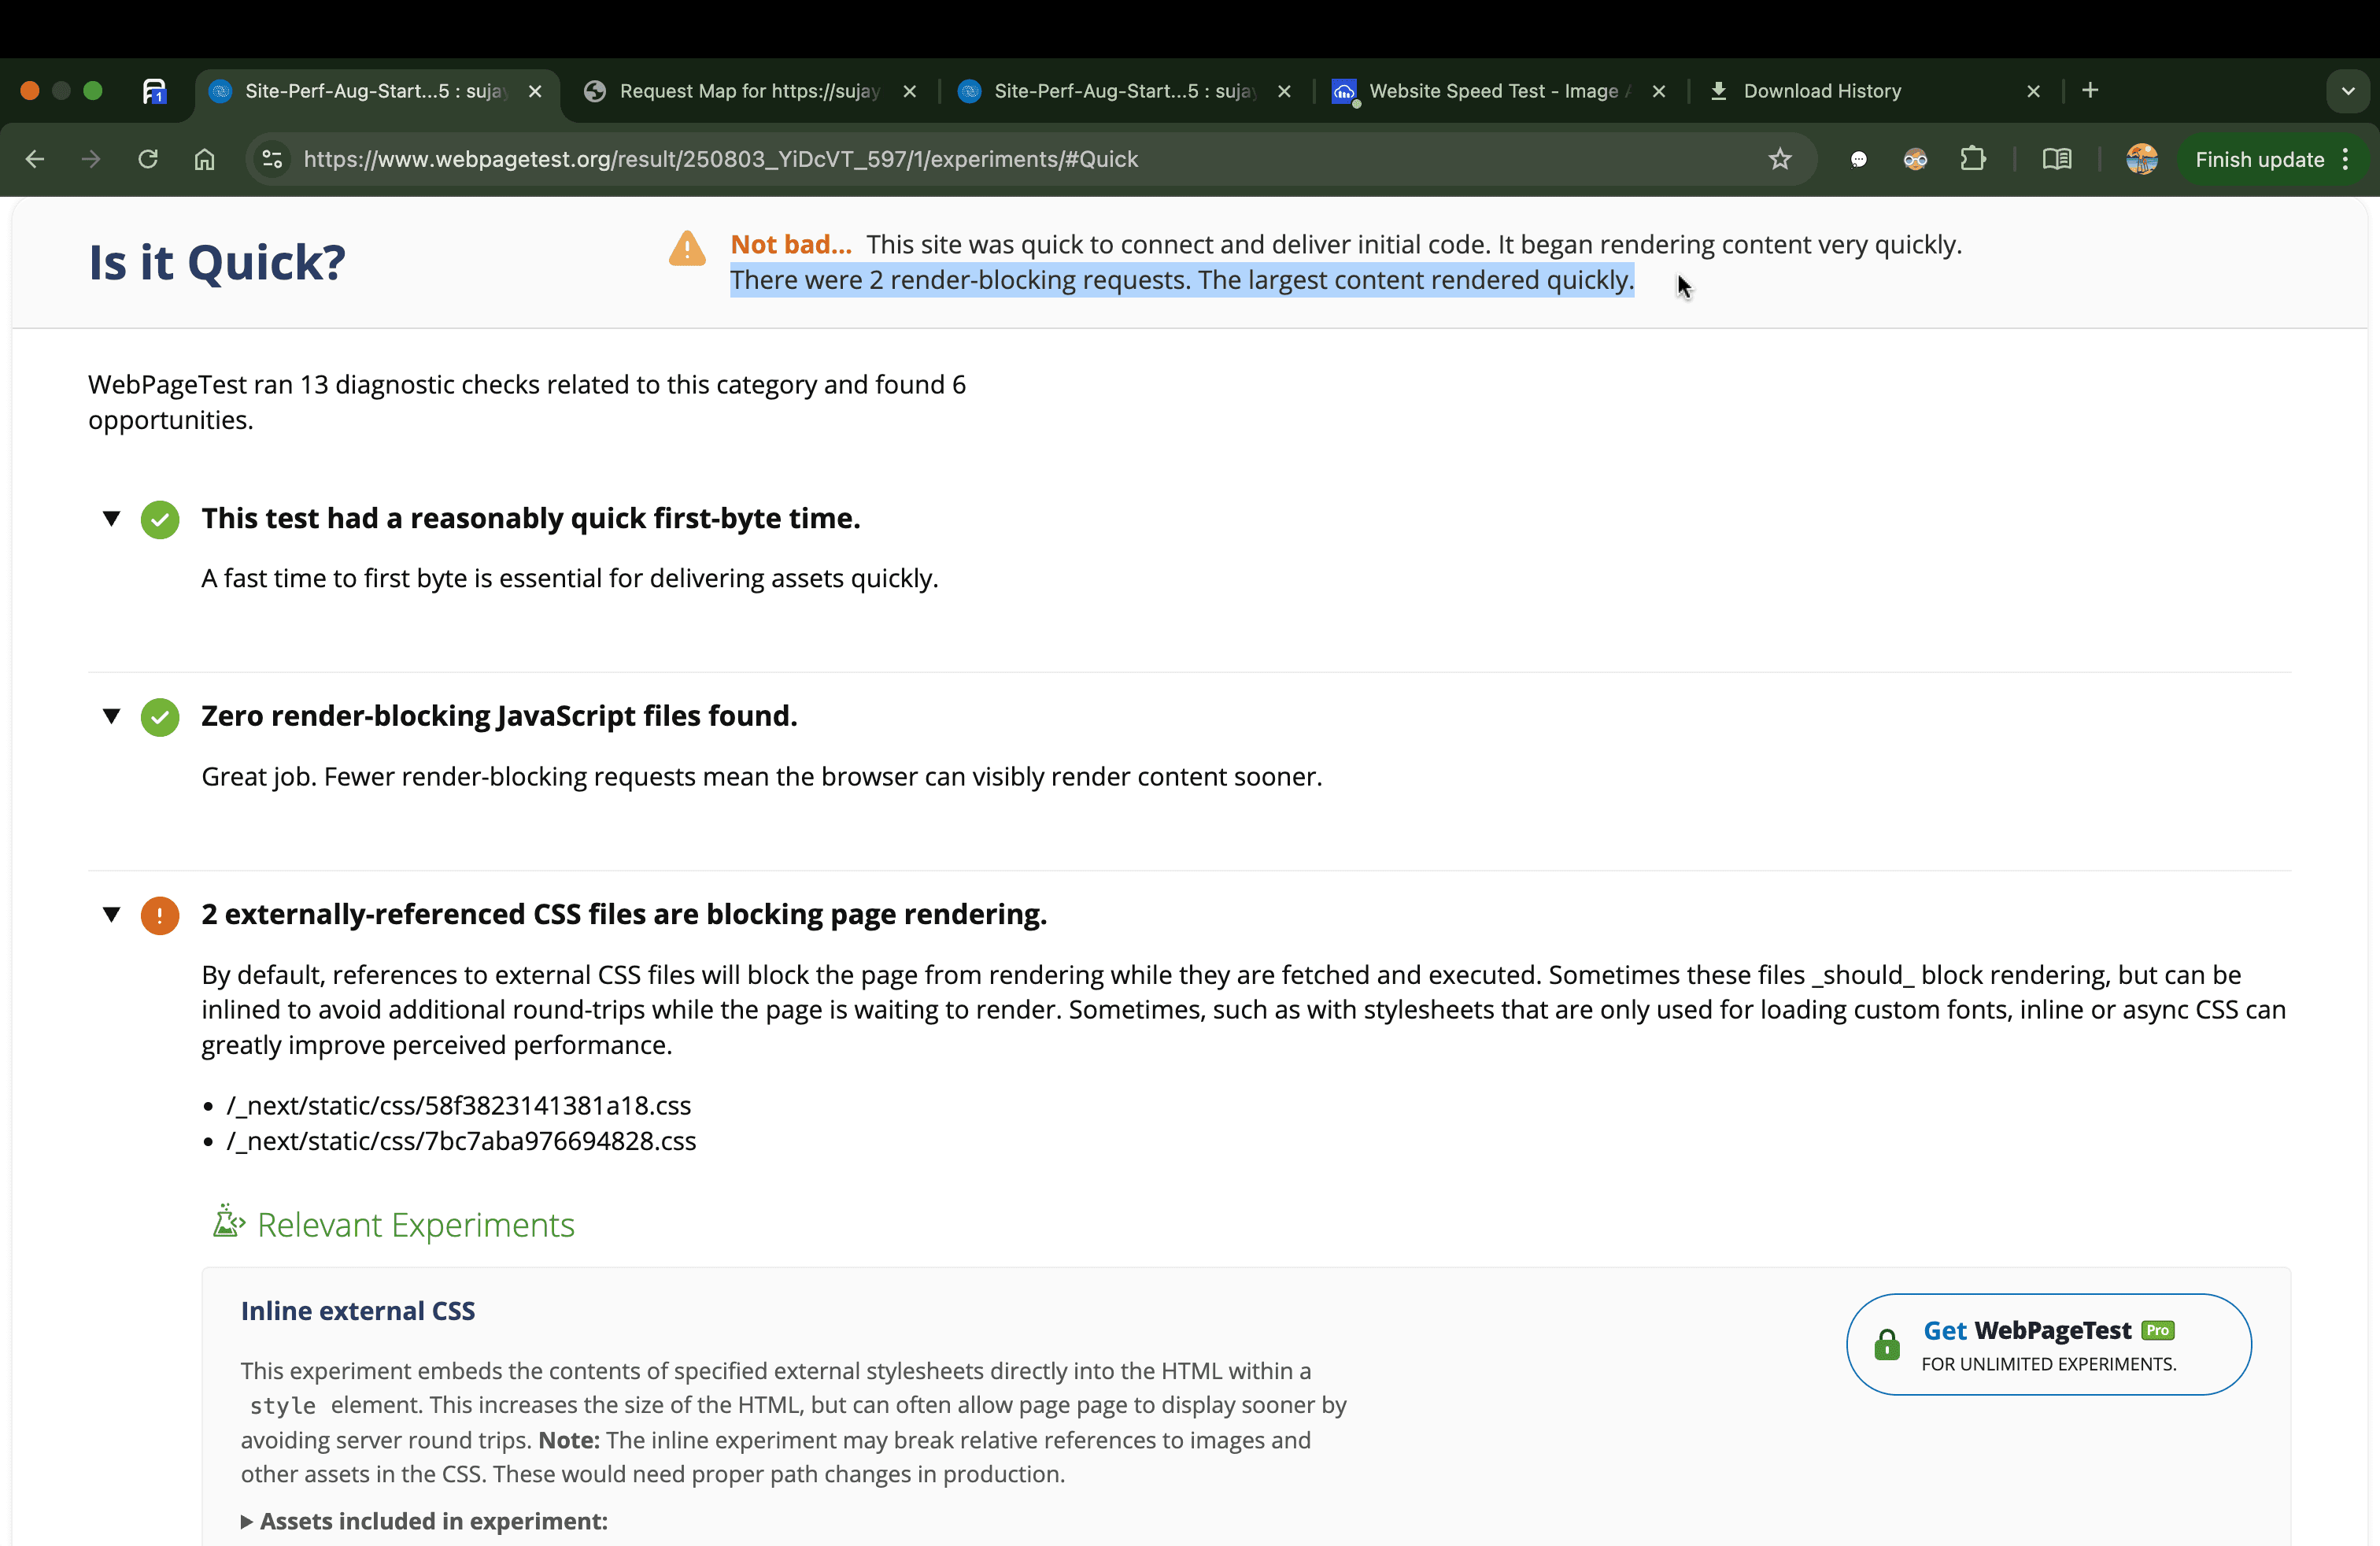Image resolution: width=2380 pixels, height=1546 pixels.
Task: Open the browser extensions puzzle icon
Action: (1974, 159)
